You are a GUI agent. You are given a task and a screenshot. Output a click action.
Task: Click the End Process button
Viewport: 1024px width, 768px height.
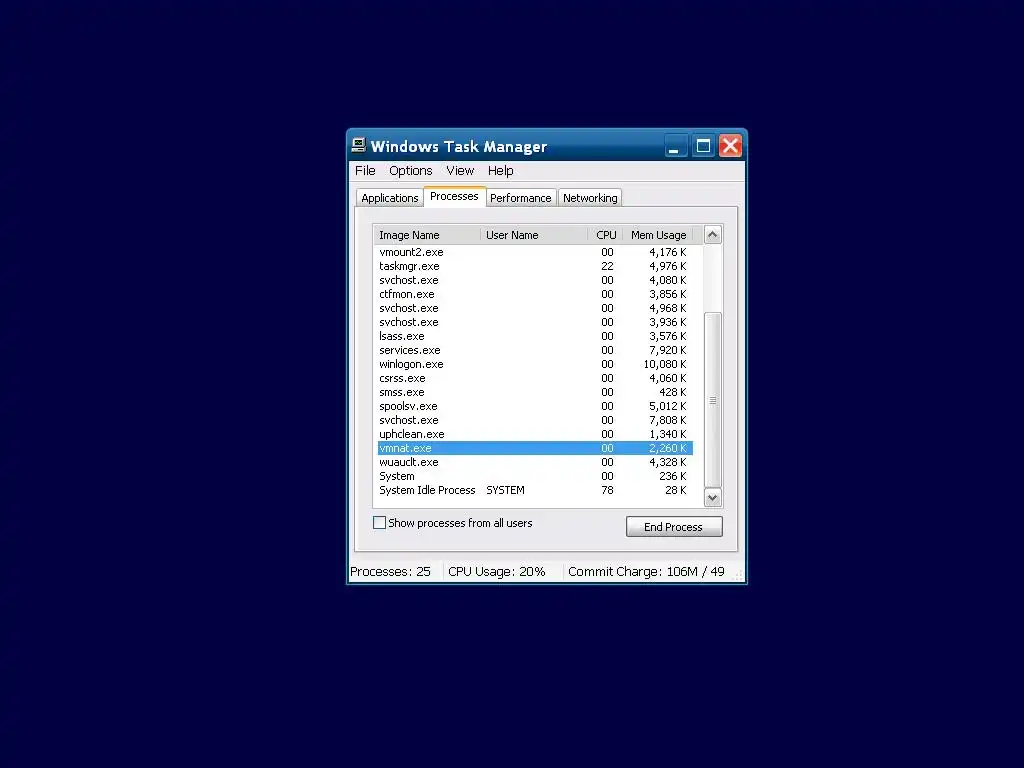coord(674,526)
